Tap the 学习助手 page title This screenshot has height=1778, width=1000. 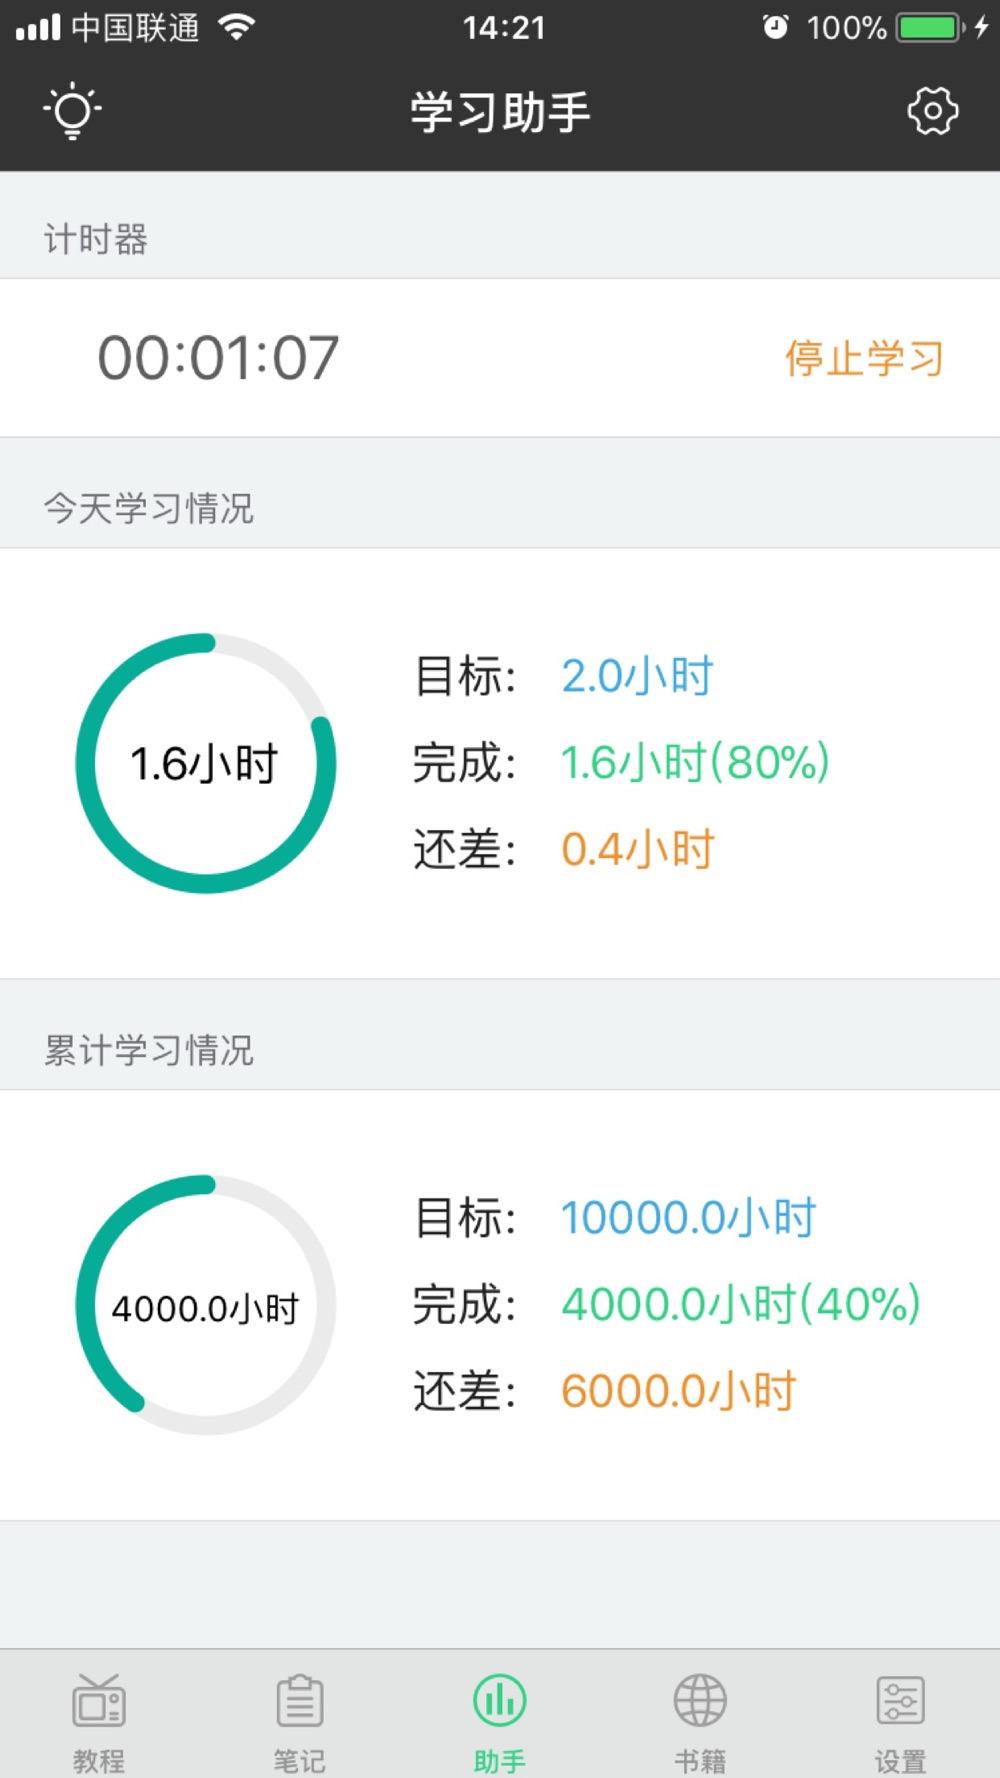500,111
